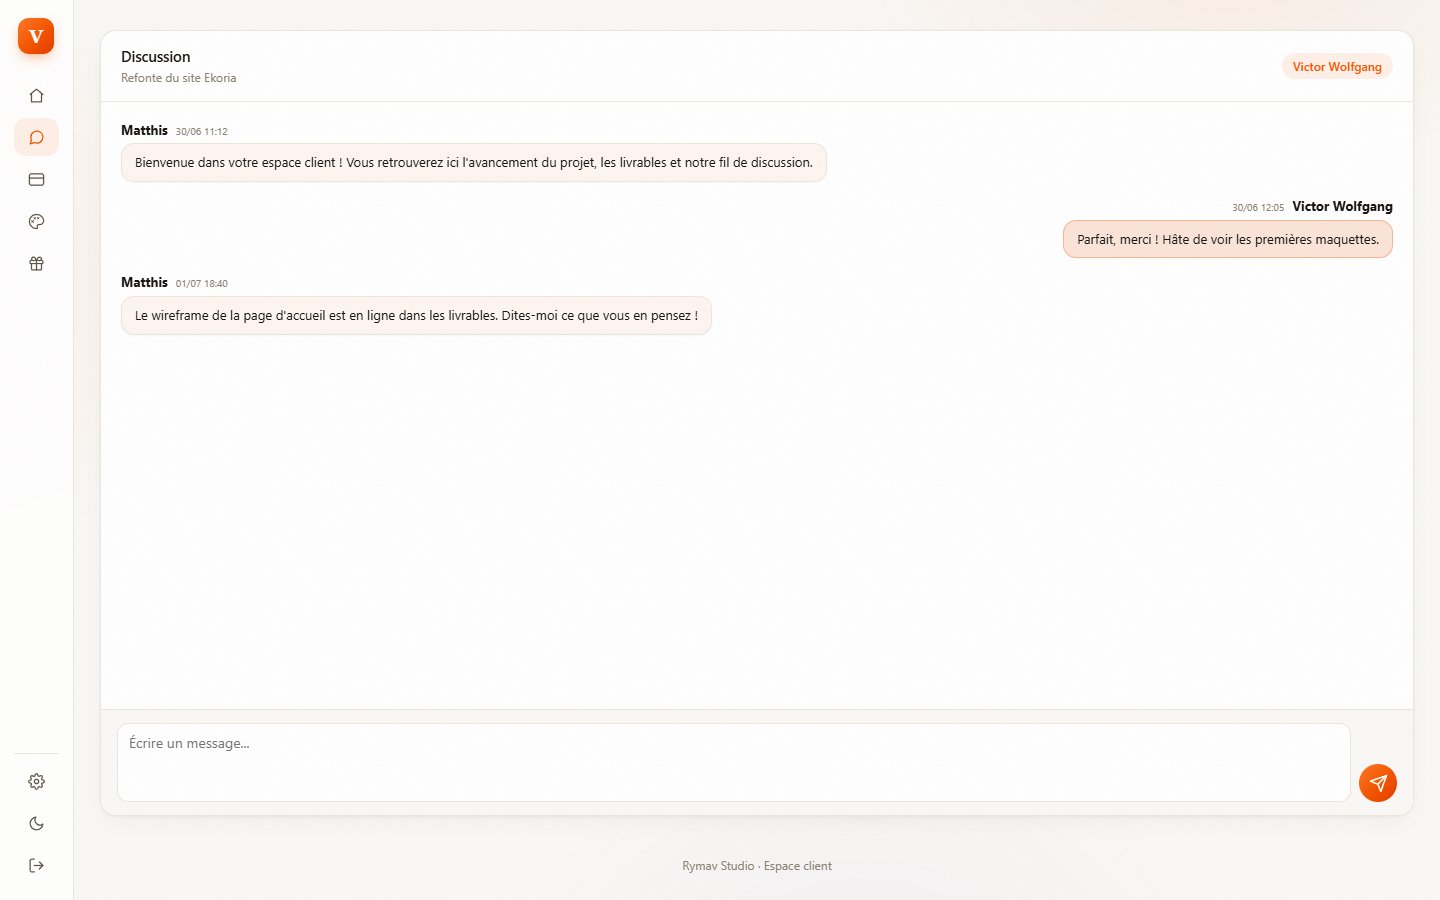The image size is (1440, 900).
Task: Click the 'Rymav Studio · Espace client' footer text
Action: pyautogui.click(x=757, y=866)
